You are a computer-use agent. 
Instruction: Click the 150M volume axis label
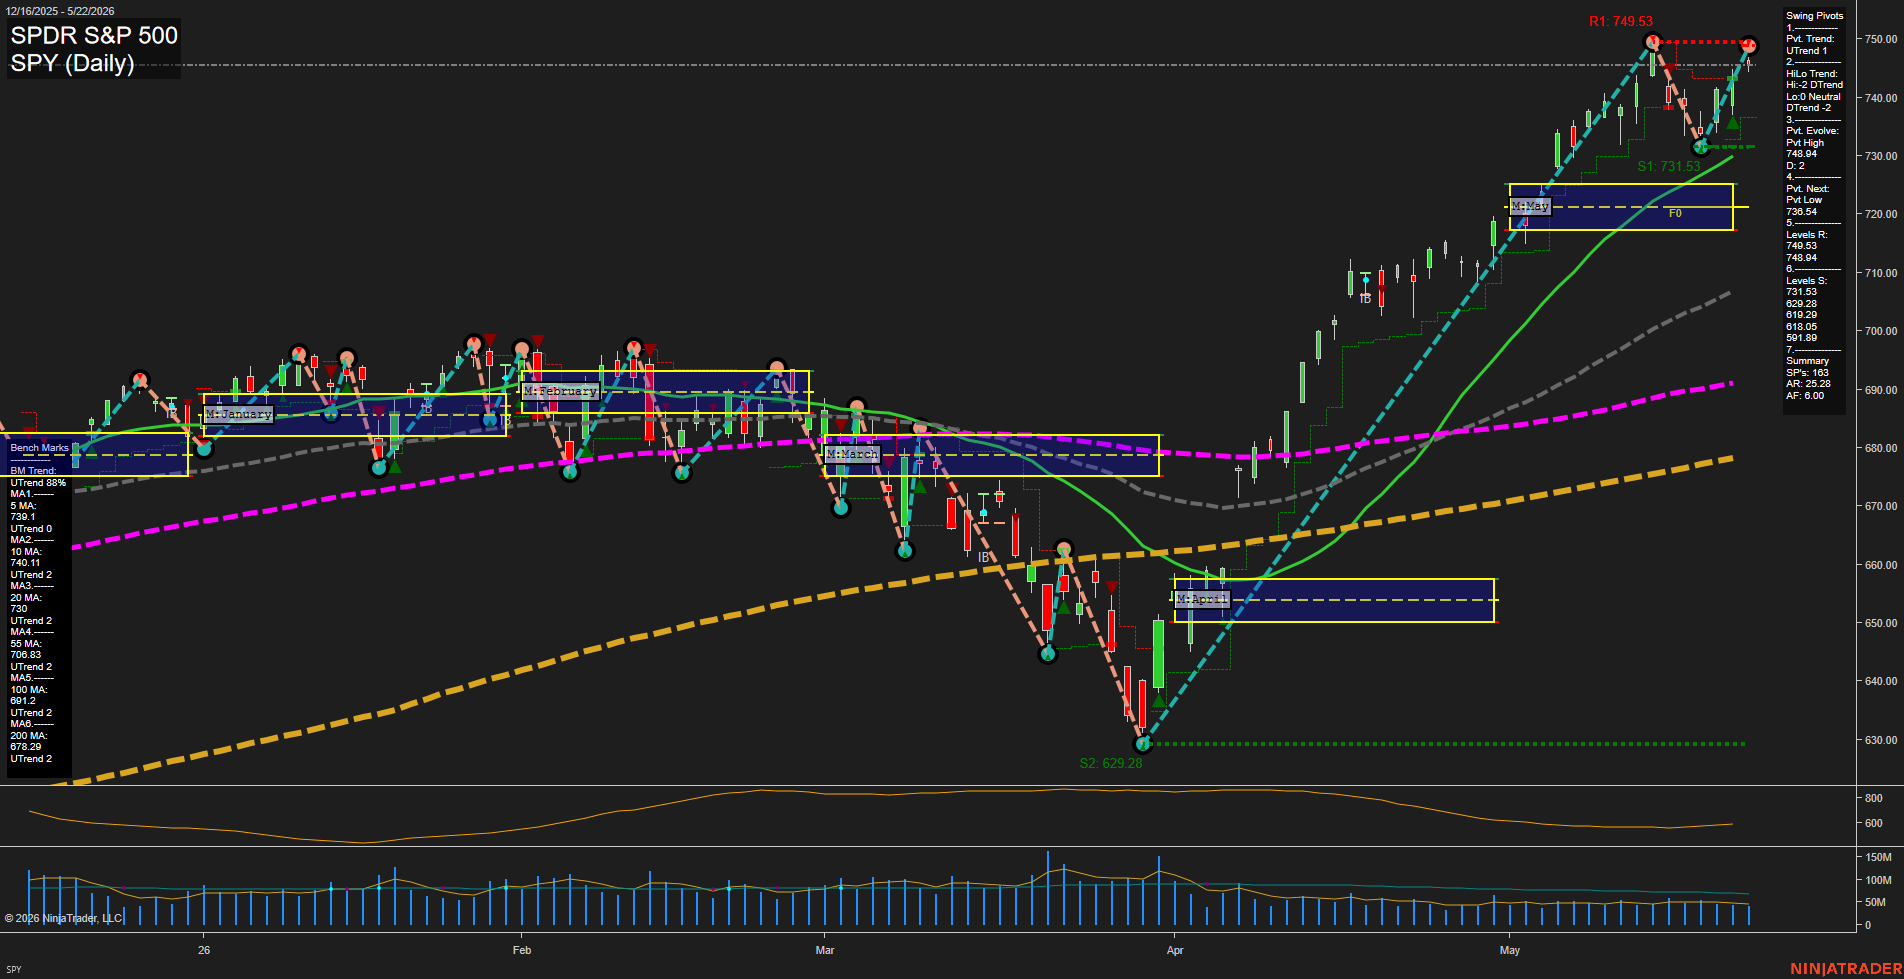1878,857
